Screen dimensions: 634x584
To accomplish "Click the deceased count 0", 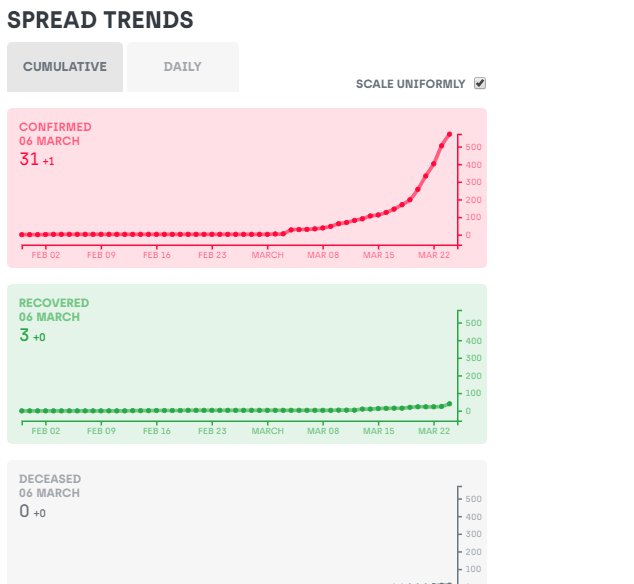I will tap(24, 511).
